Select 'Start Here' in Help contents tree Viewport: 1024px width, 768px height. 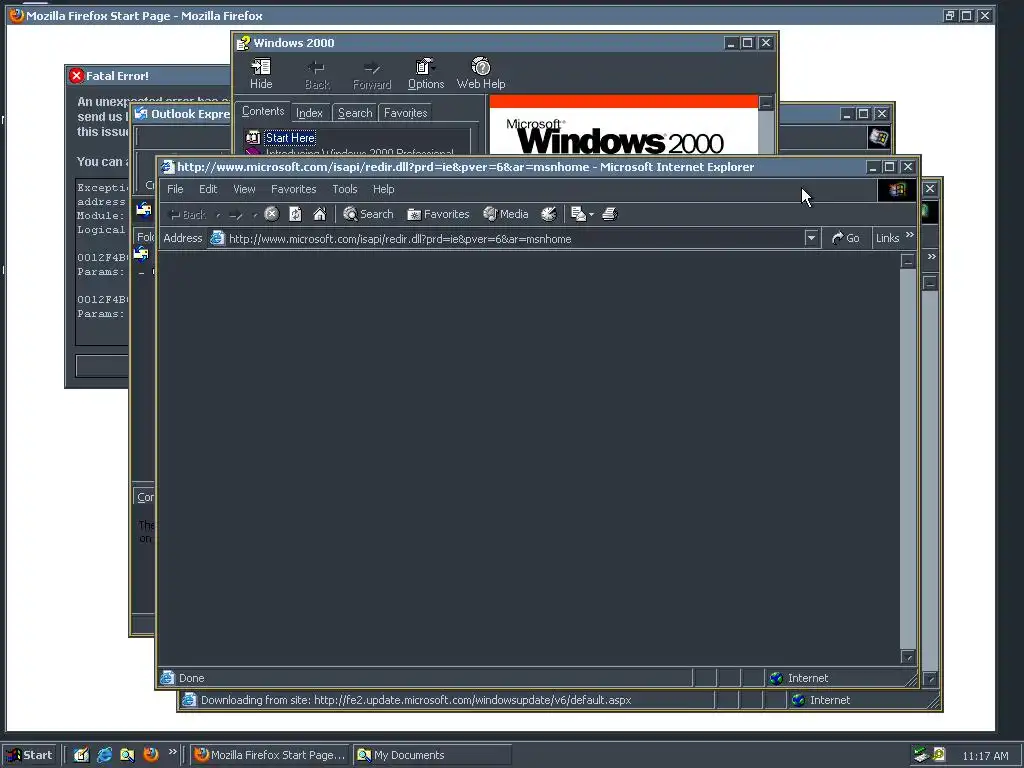click(291, 138)
